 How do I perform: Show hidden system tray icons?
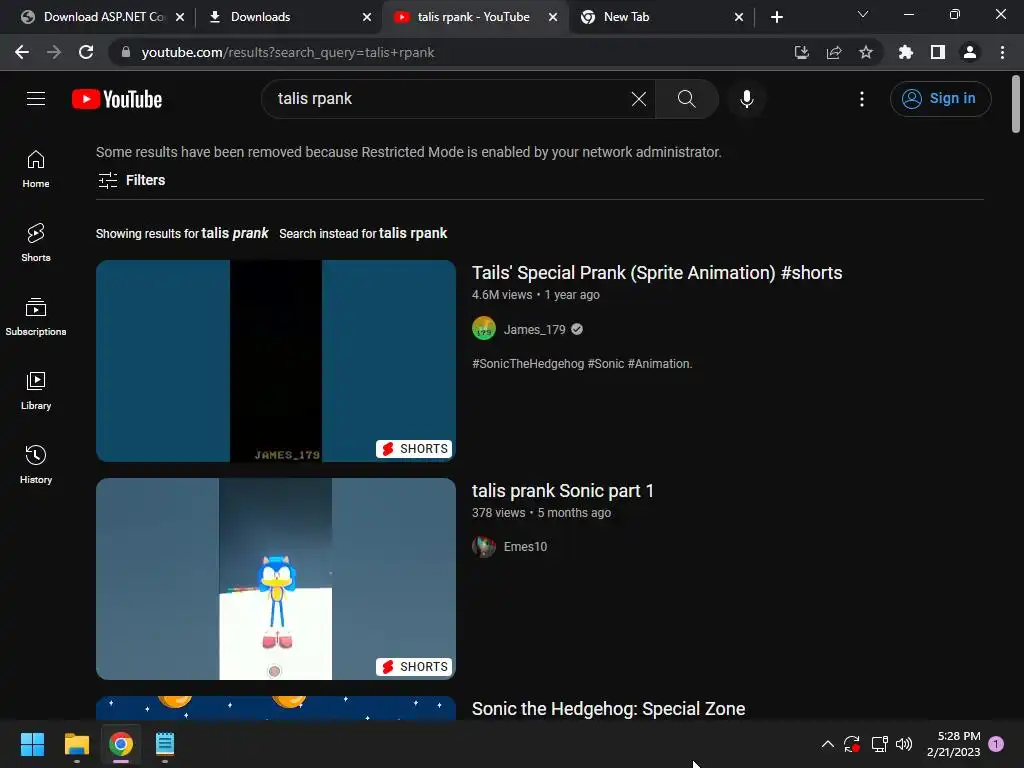(x=827, y=744)
